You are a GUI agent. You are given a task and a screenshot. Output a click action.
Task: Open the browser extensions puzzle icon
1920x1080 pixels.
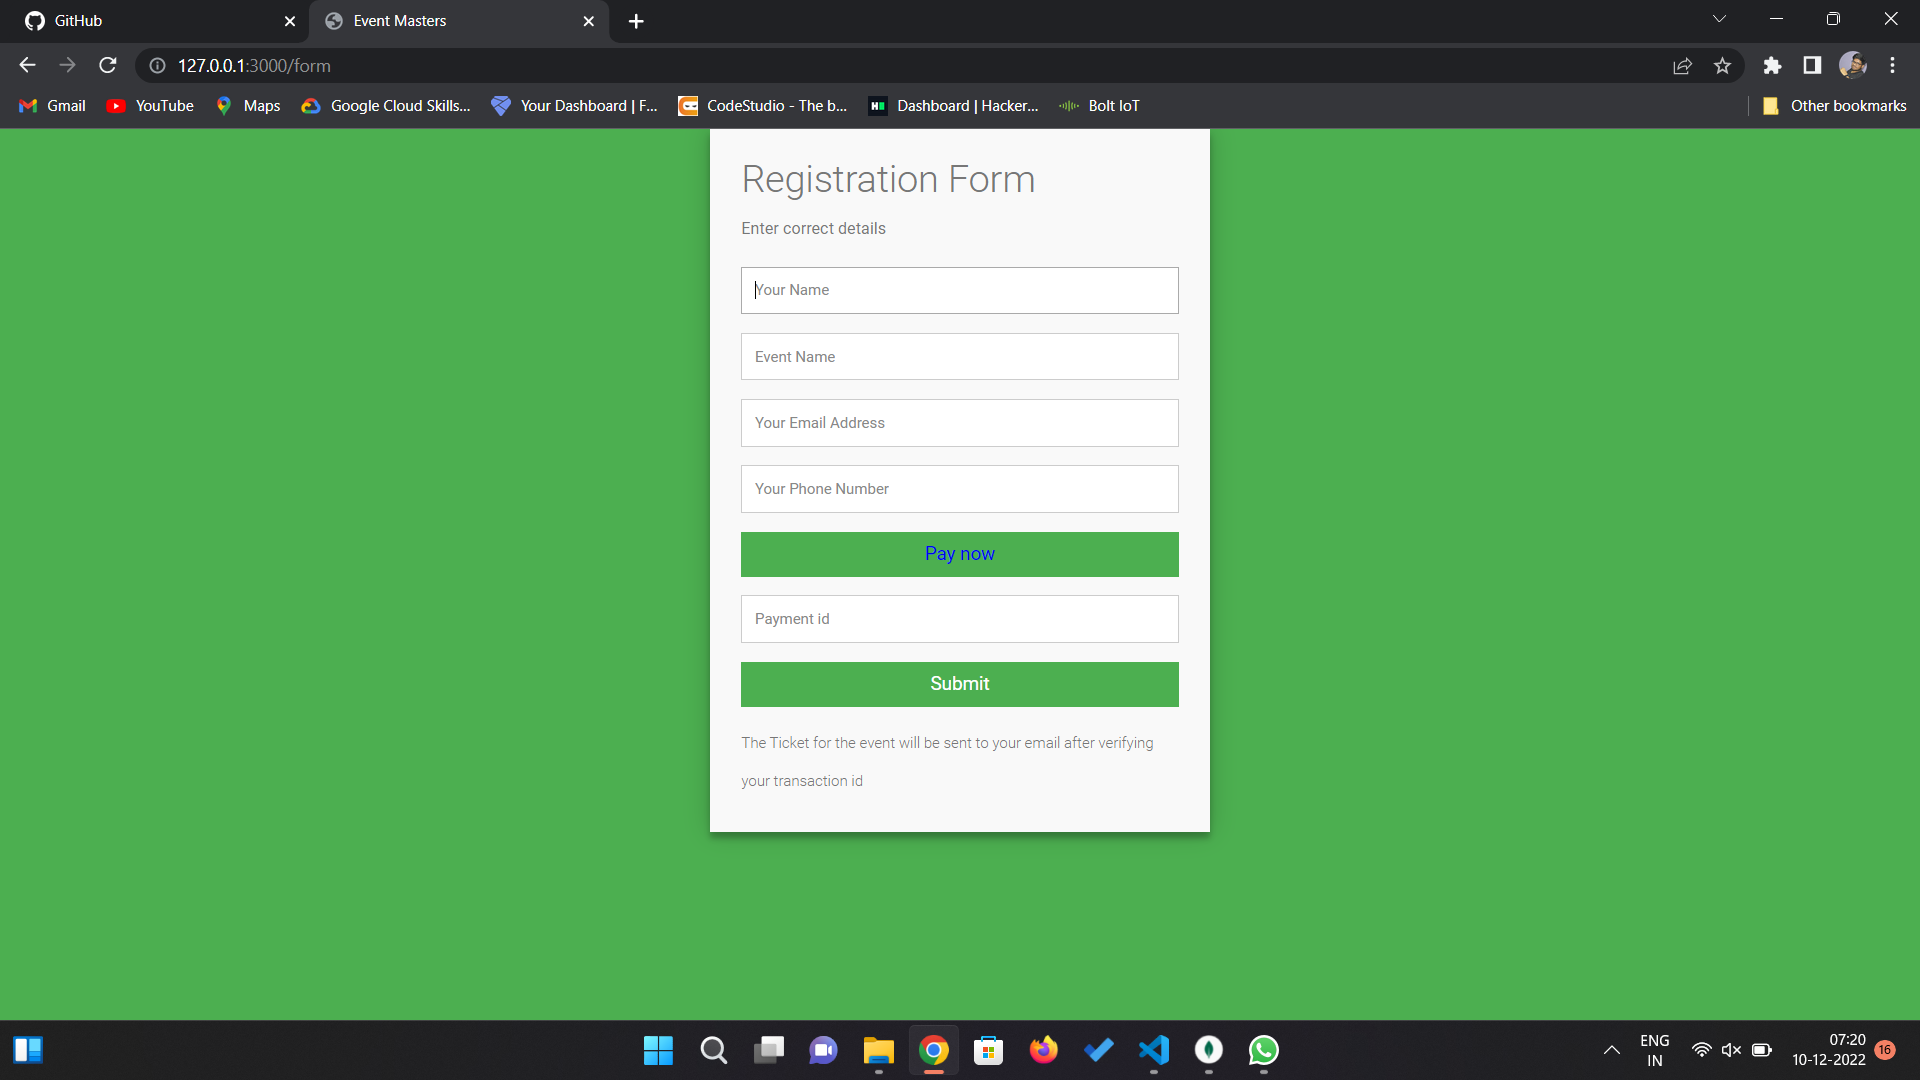pos(1772,65)
